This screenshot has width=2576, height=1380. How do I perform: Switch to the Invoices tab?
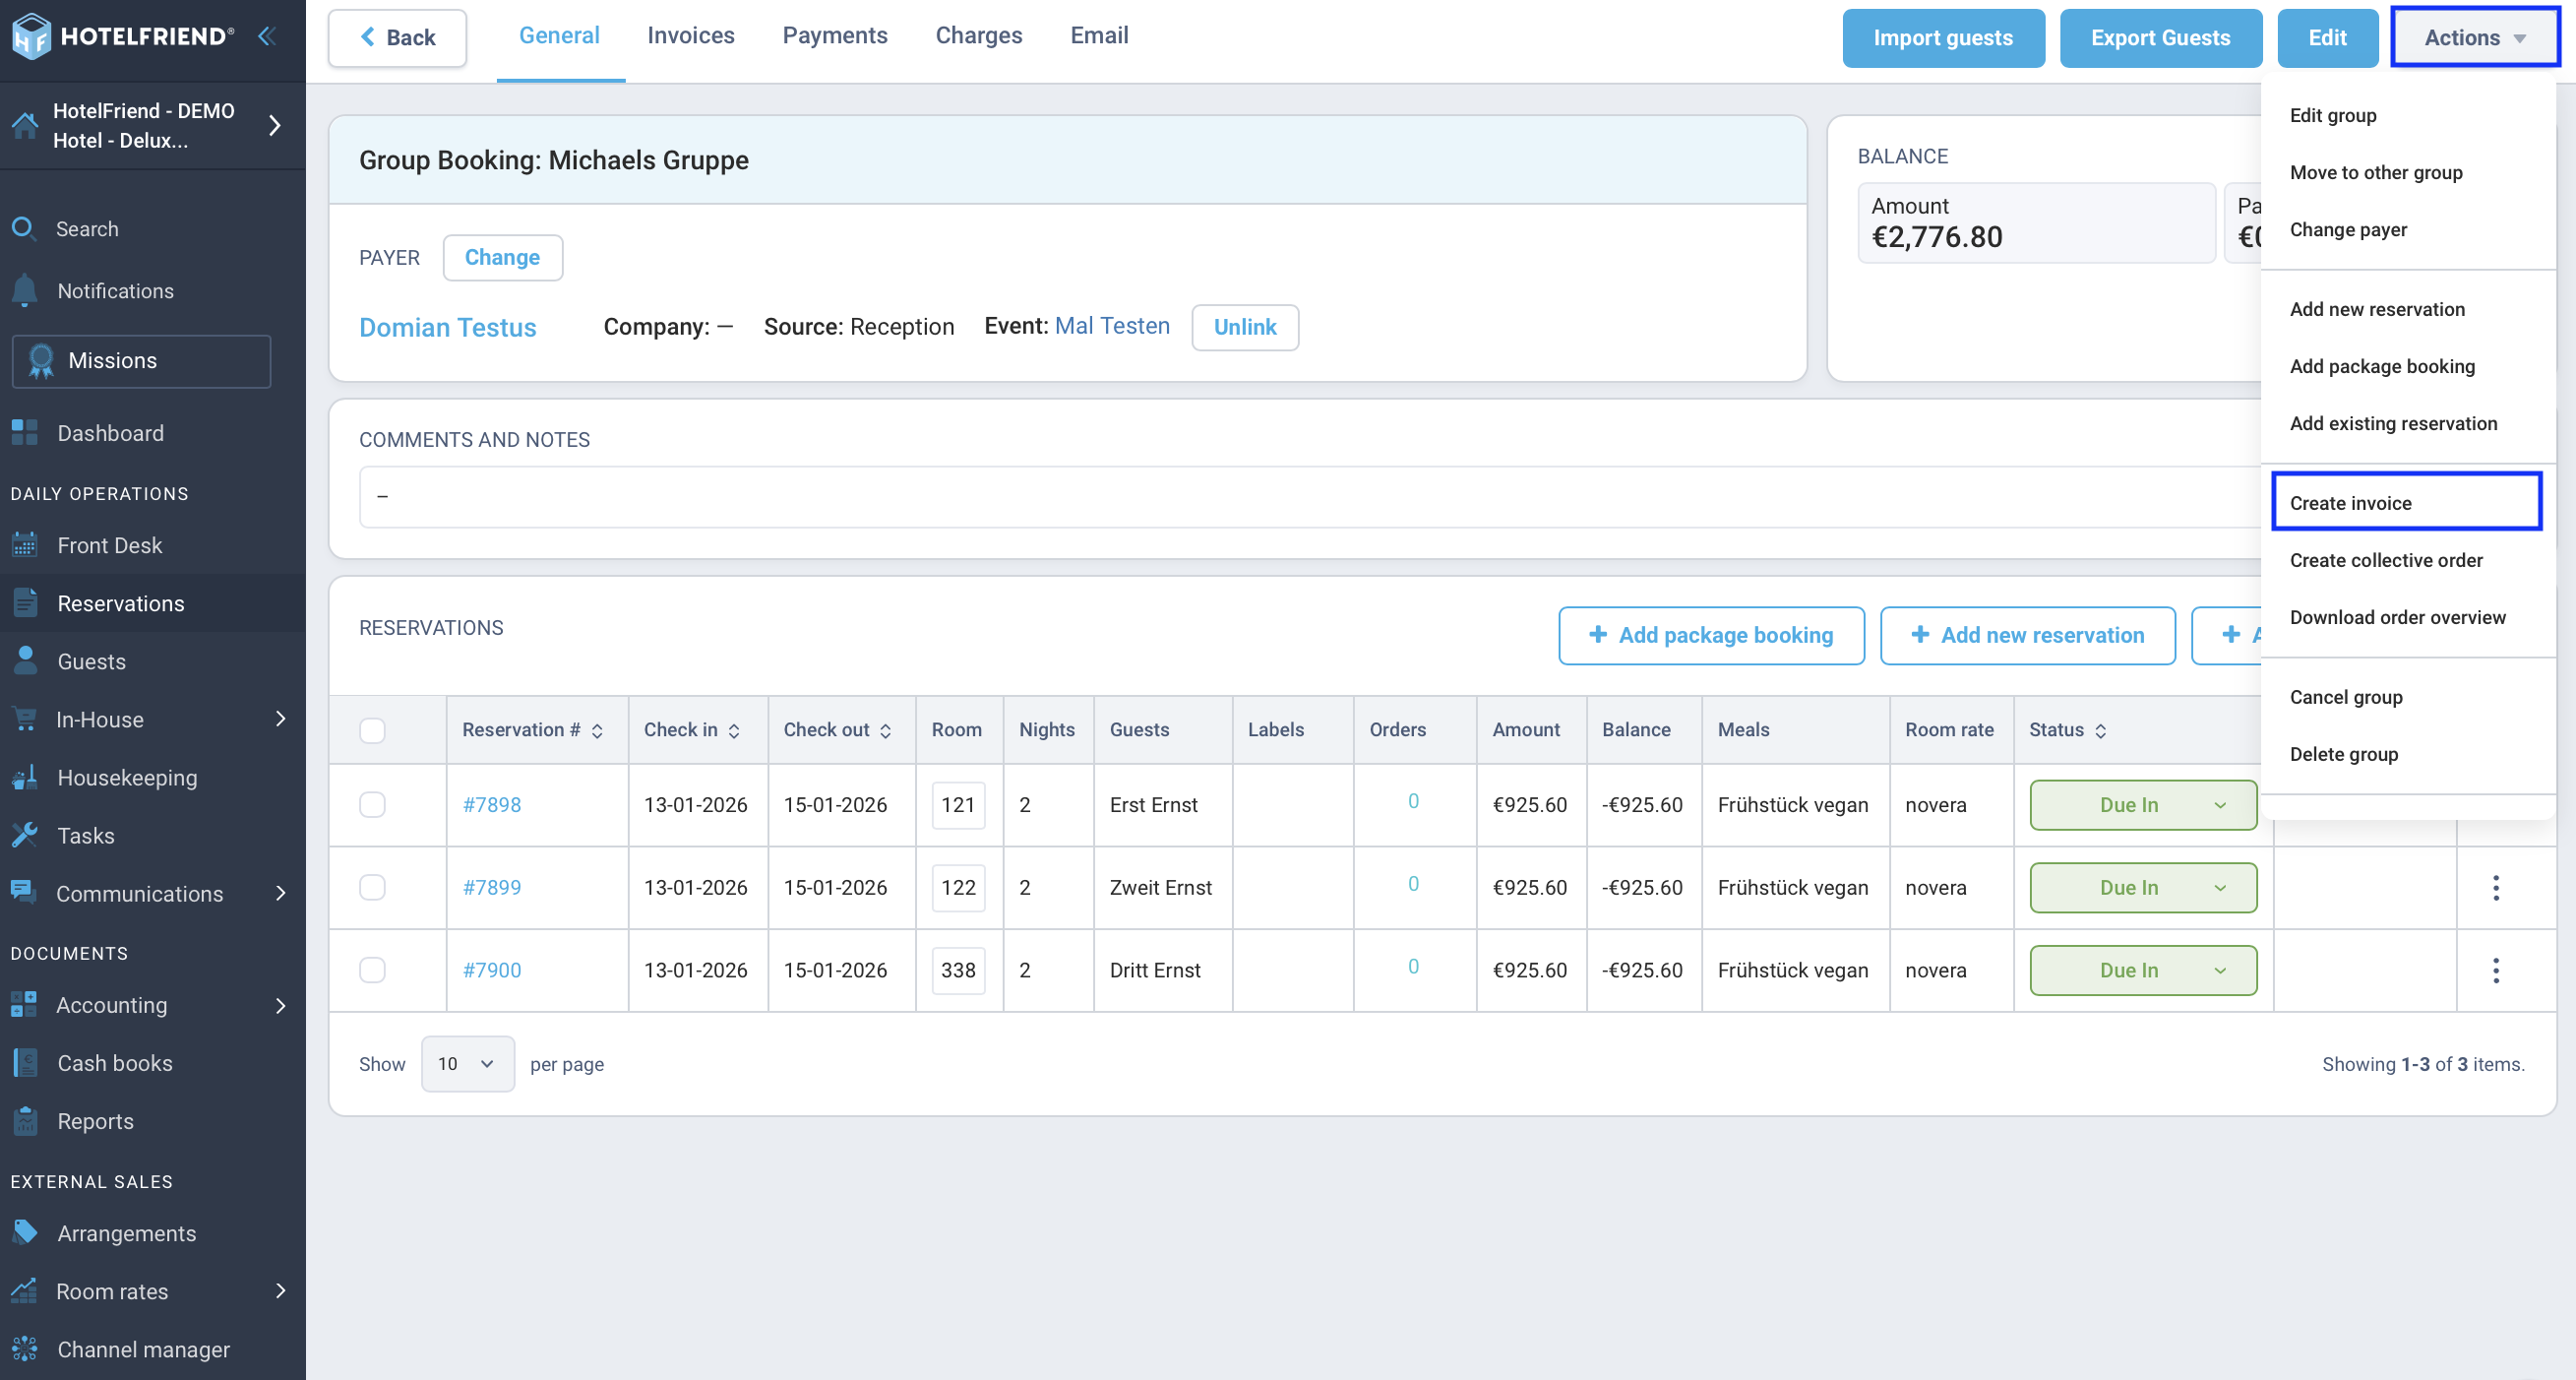[691, 36]
